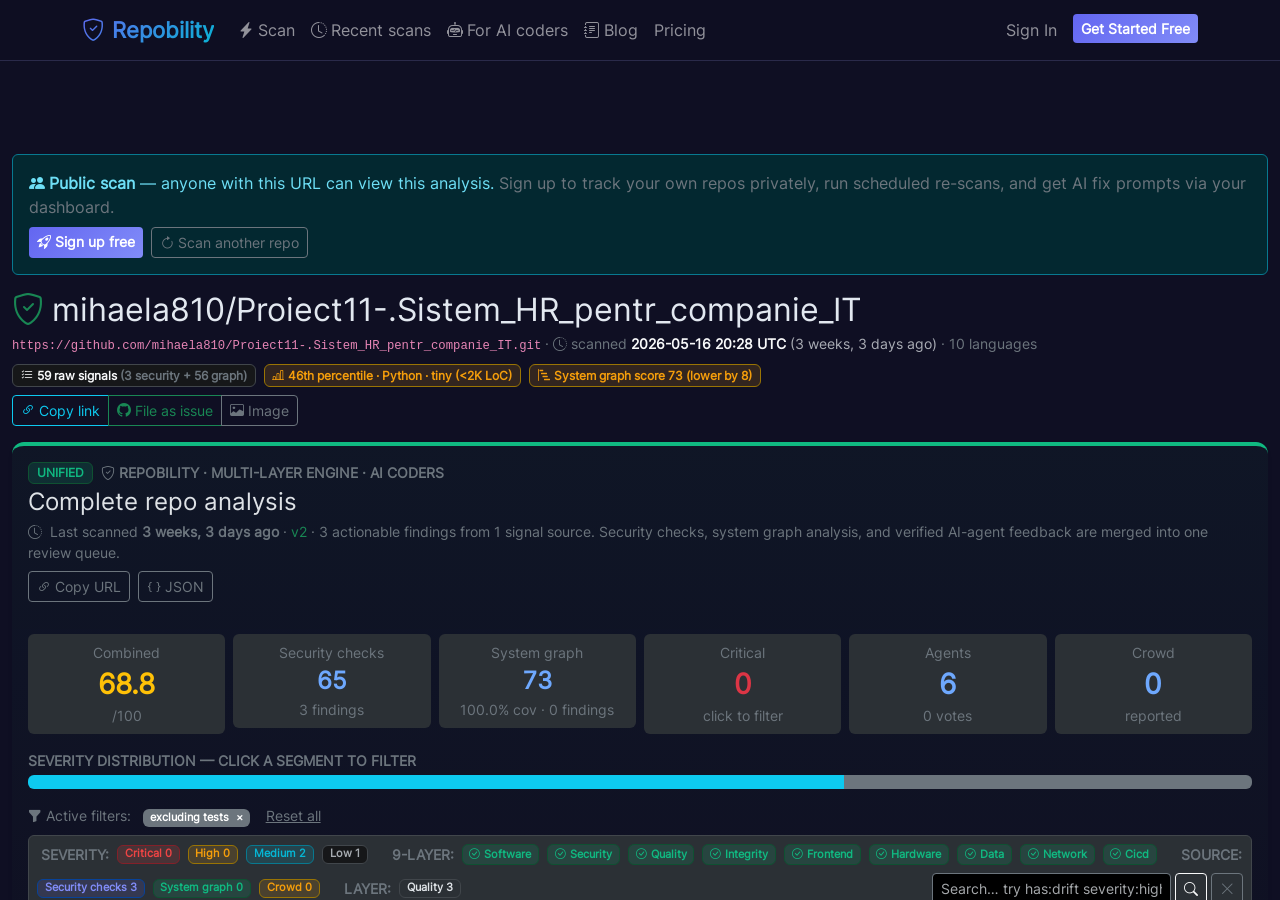Click the Get Started Free button
Screen dimensions: 1280x900
coord(1135,29)
